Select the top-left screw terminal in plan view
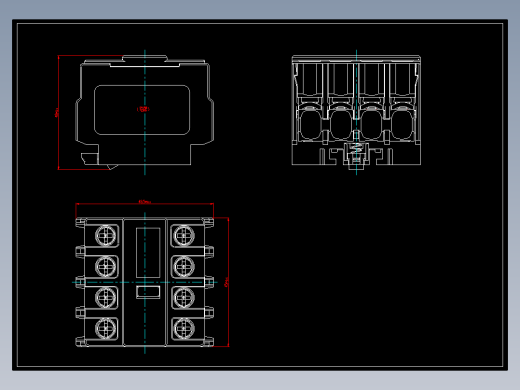 [x=106, y=236]
